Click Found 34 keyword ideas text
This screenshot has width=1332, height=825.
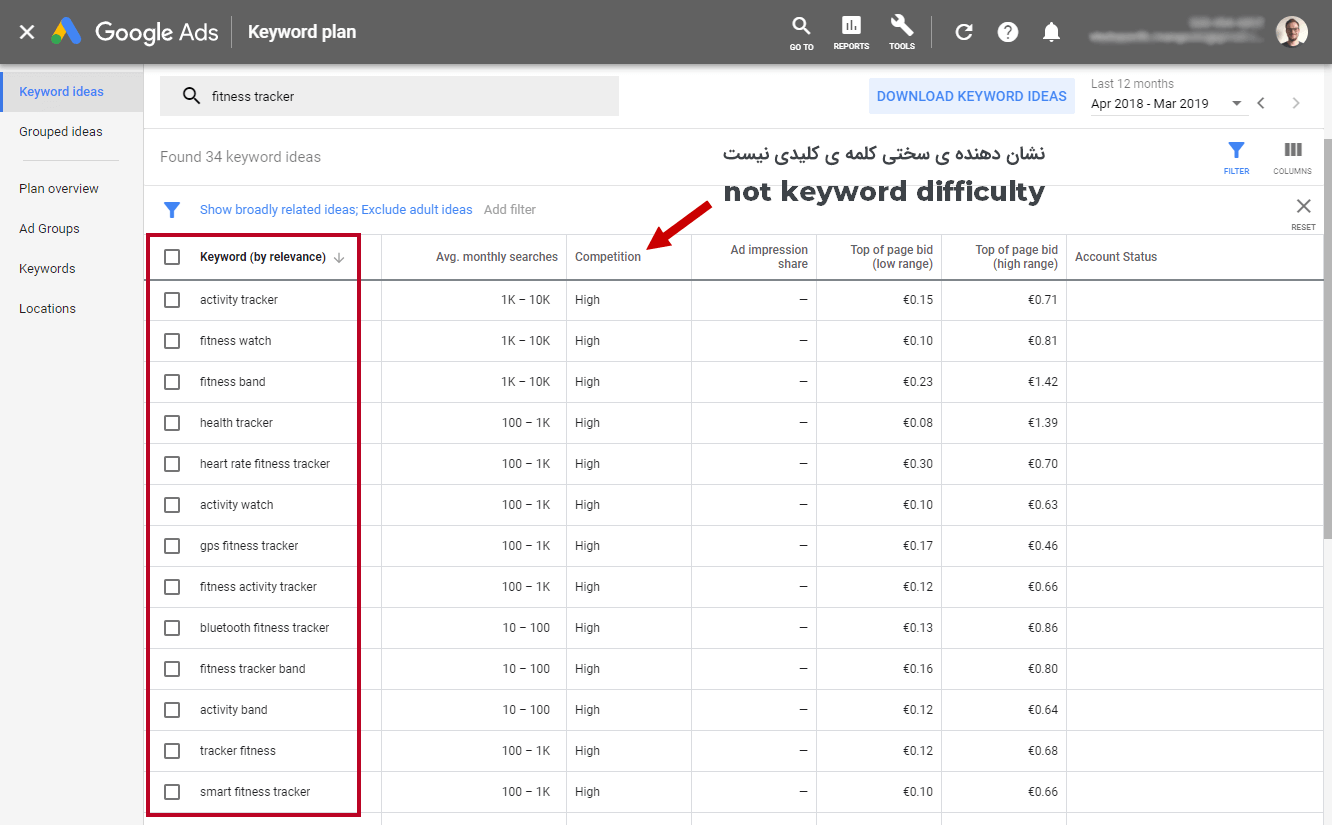click(x=240, y=157)
